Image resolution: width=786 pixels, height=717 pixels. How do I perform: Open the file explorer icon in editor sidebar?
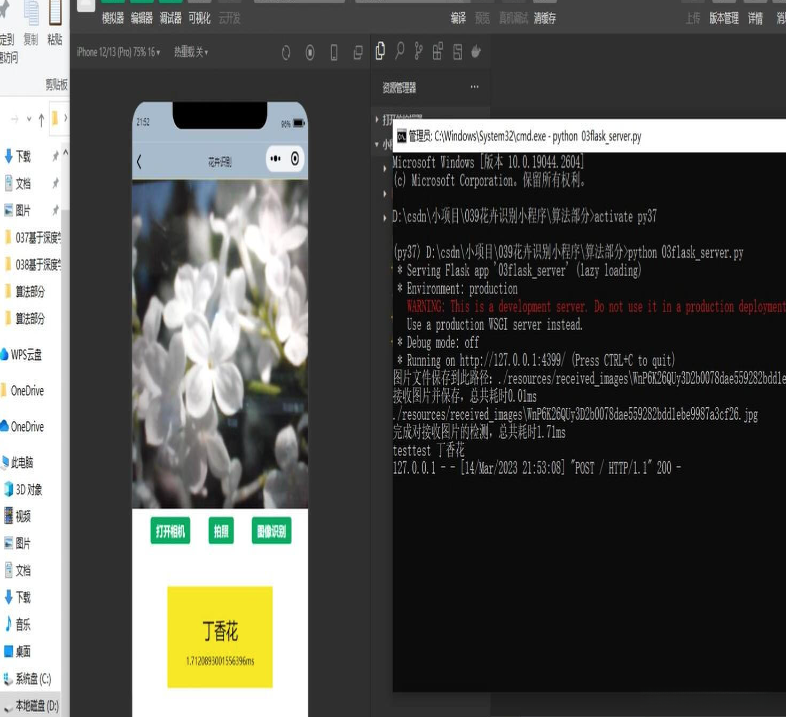[380, 51]
